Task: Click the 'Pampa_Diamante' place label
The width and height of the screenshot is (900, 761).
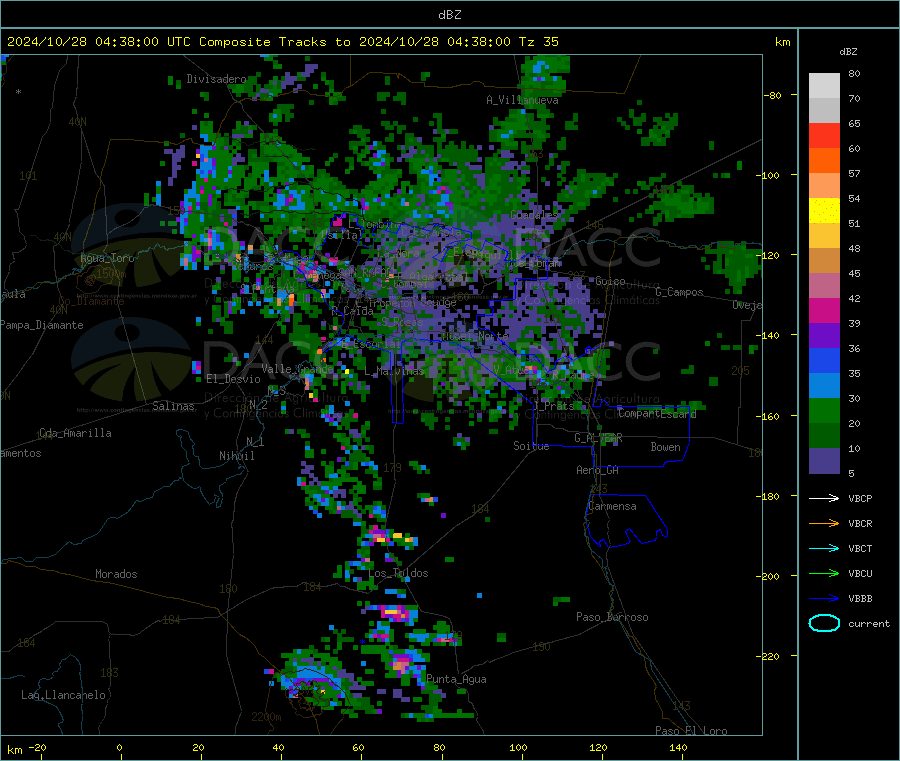Action: point(42,325)
